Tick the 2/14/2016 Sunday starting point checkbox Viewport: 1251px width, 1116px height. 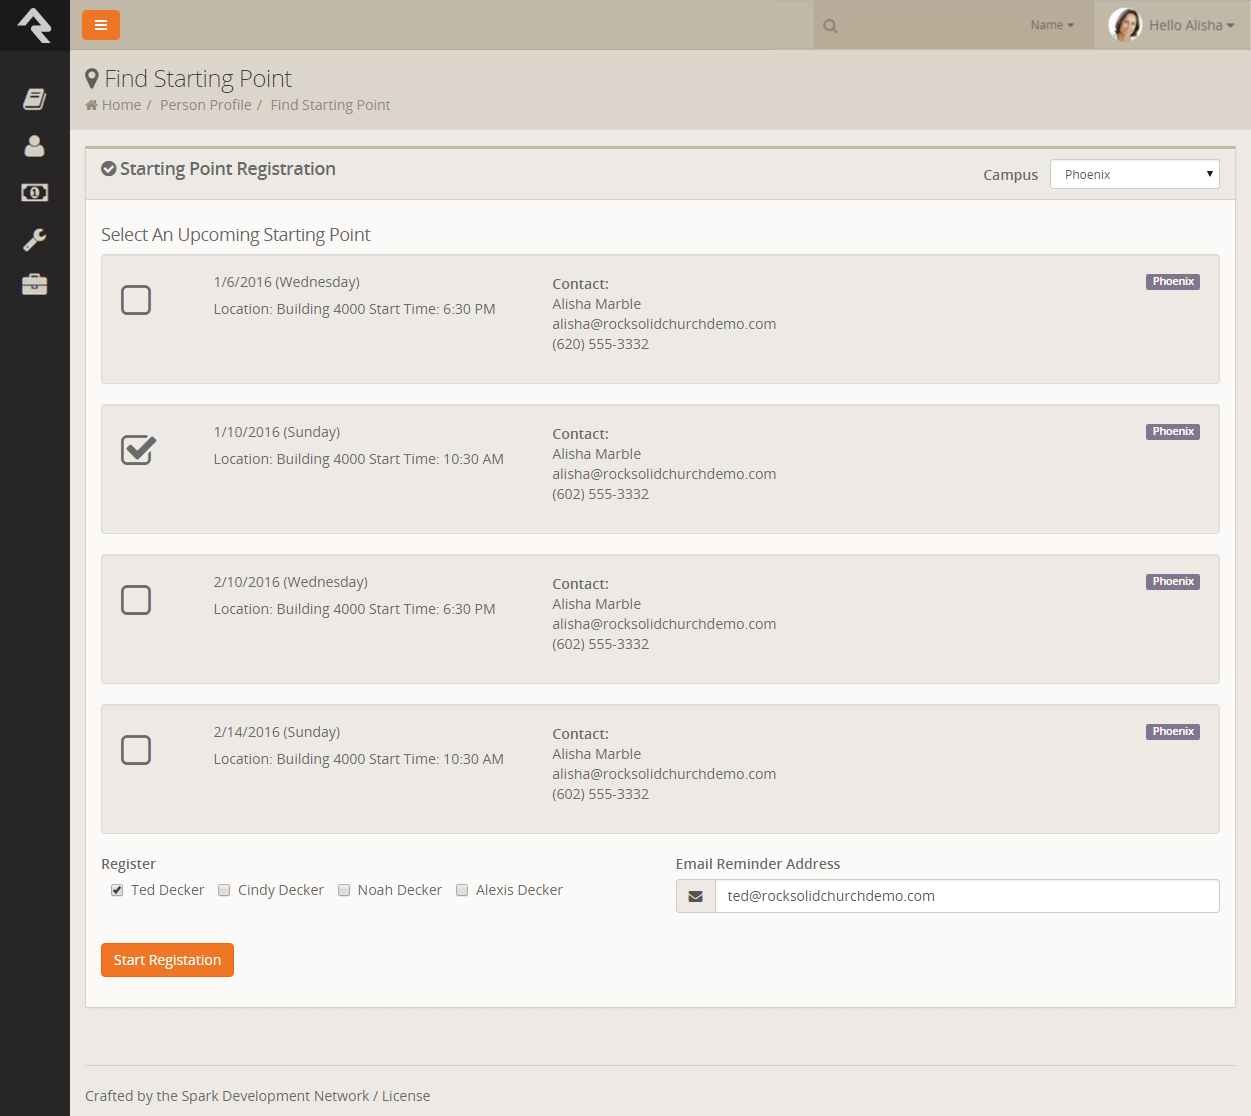pyautogui.click(x=136, y=750)
